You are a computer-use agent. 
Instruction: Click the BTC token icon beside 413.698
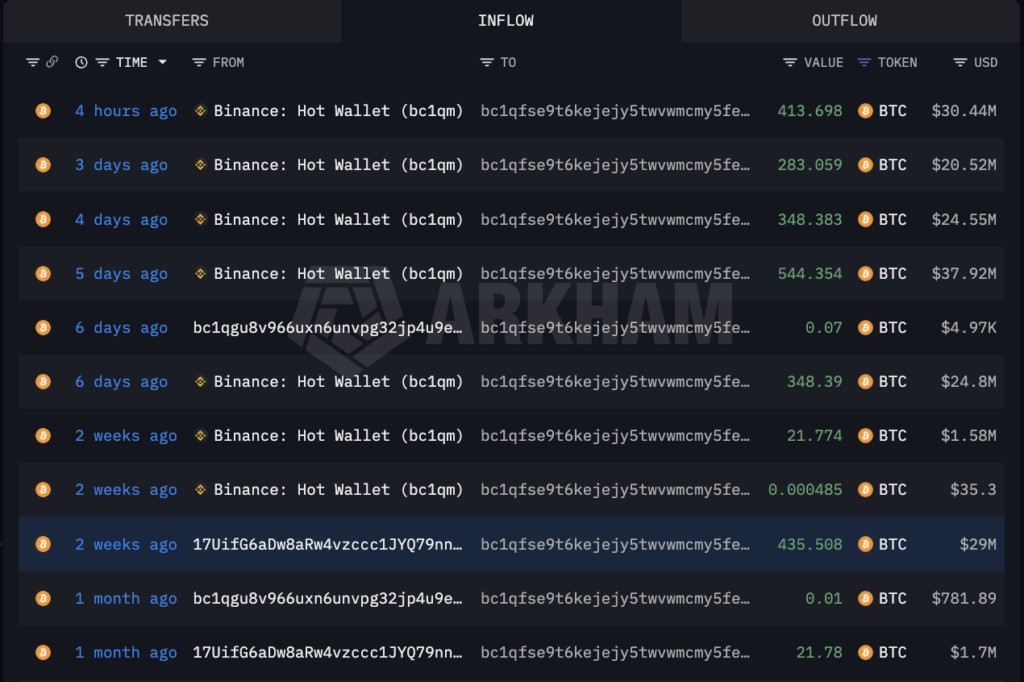click(x=865, y=111)
